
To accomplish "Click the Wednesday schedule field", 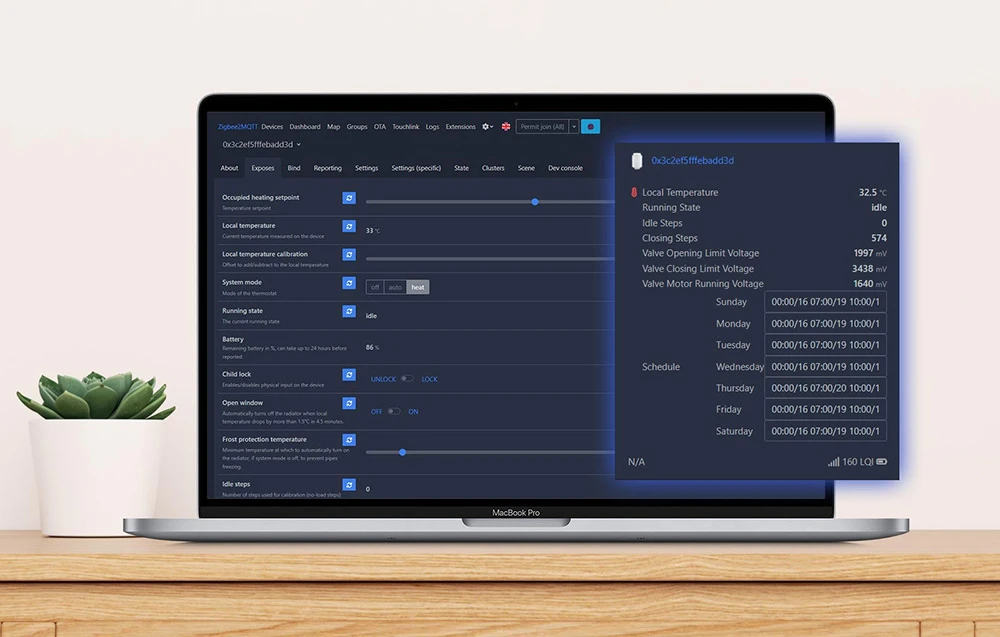I will 825,367.
